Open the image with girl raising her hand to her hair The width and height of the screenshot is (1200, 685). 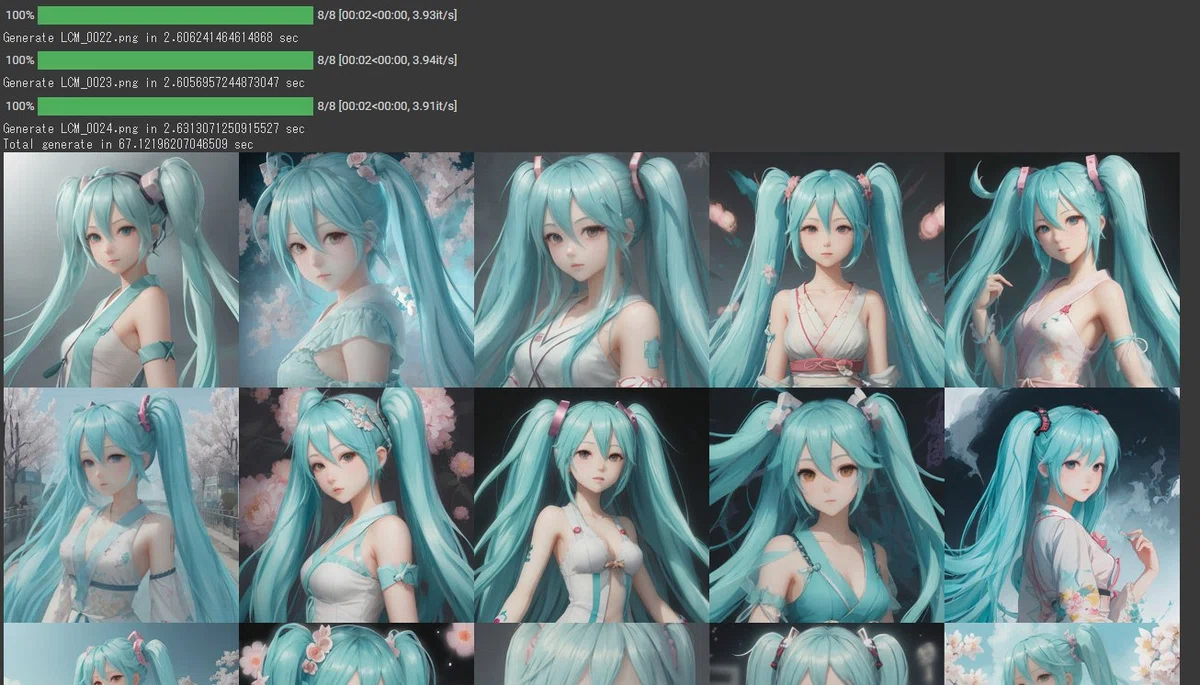tap(1062, 270)
